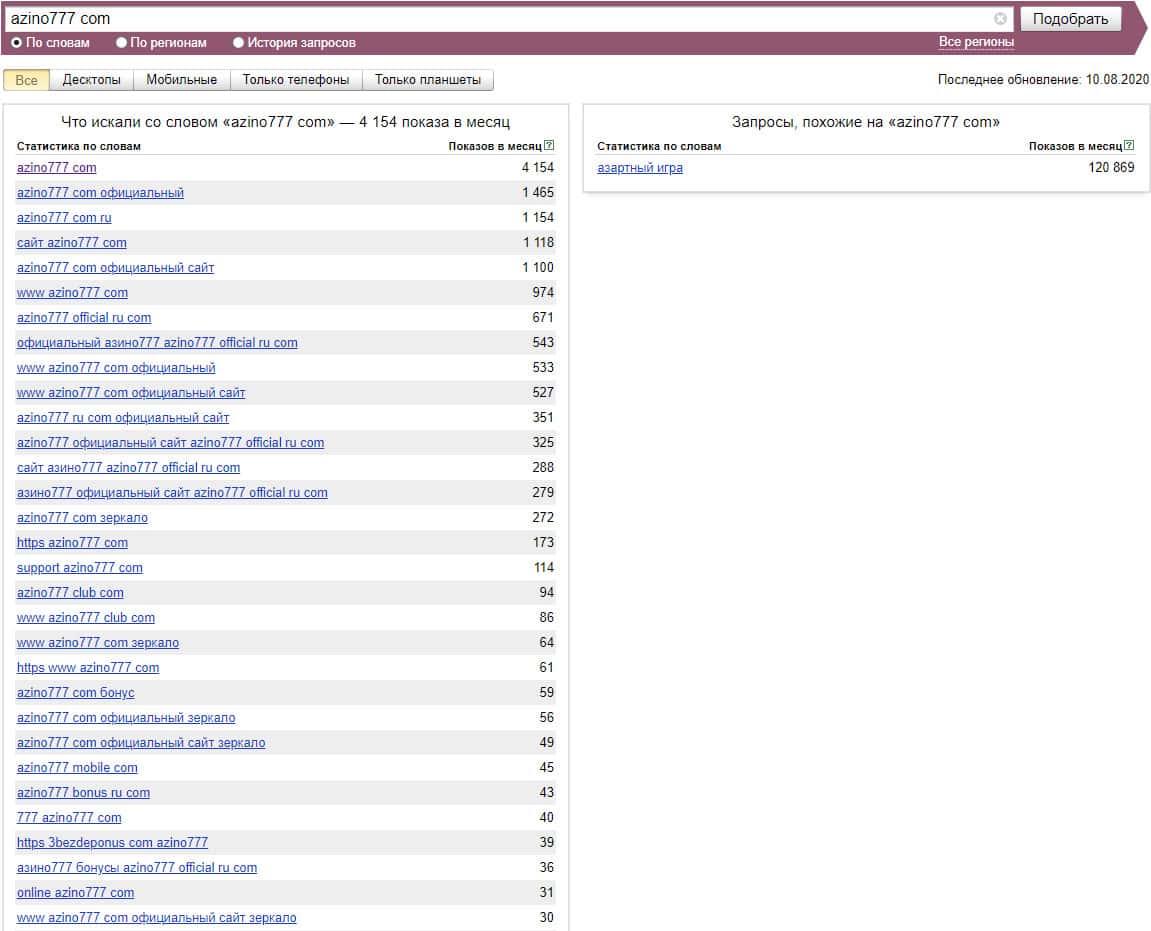Click help icon beside left 'Показов в месяц'
1151x931 pixels.
pos(549,146)
